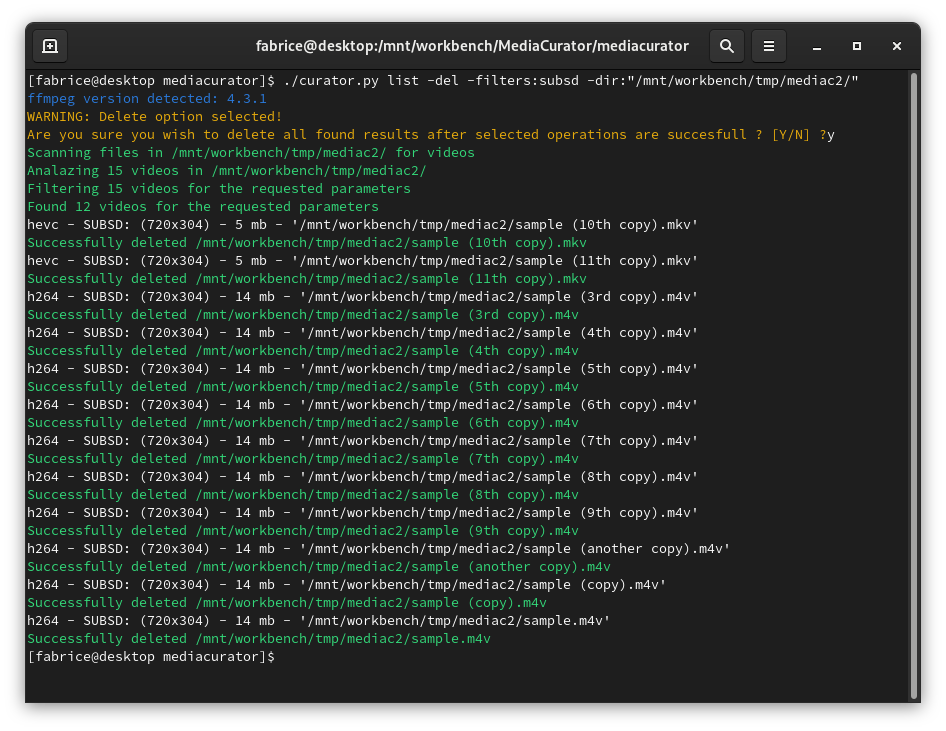The height and width of the screenshot is (731, 946).
Task: Click the ffmpeg version detected line
Action: [x=147, y=99]
